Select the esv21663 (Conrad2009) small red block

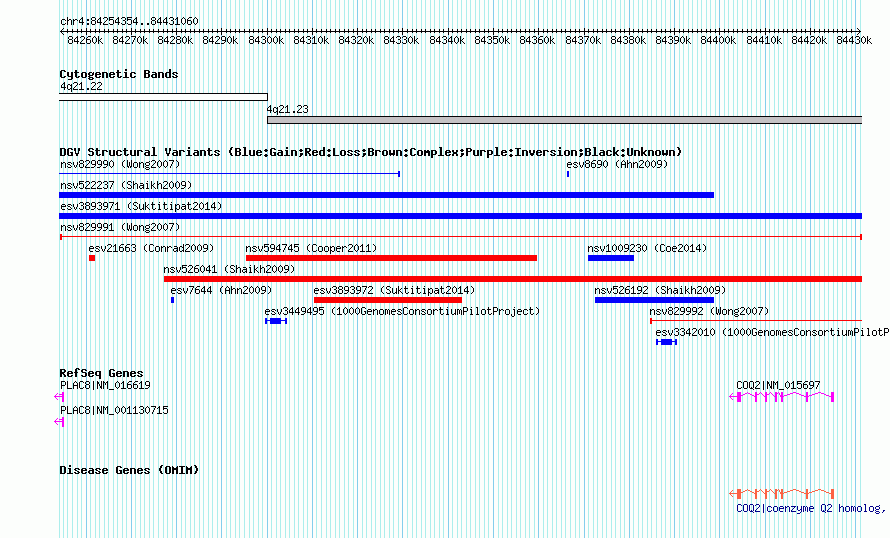[92, 258]
